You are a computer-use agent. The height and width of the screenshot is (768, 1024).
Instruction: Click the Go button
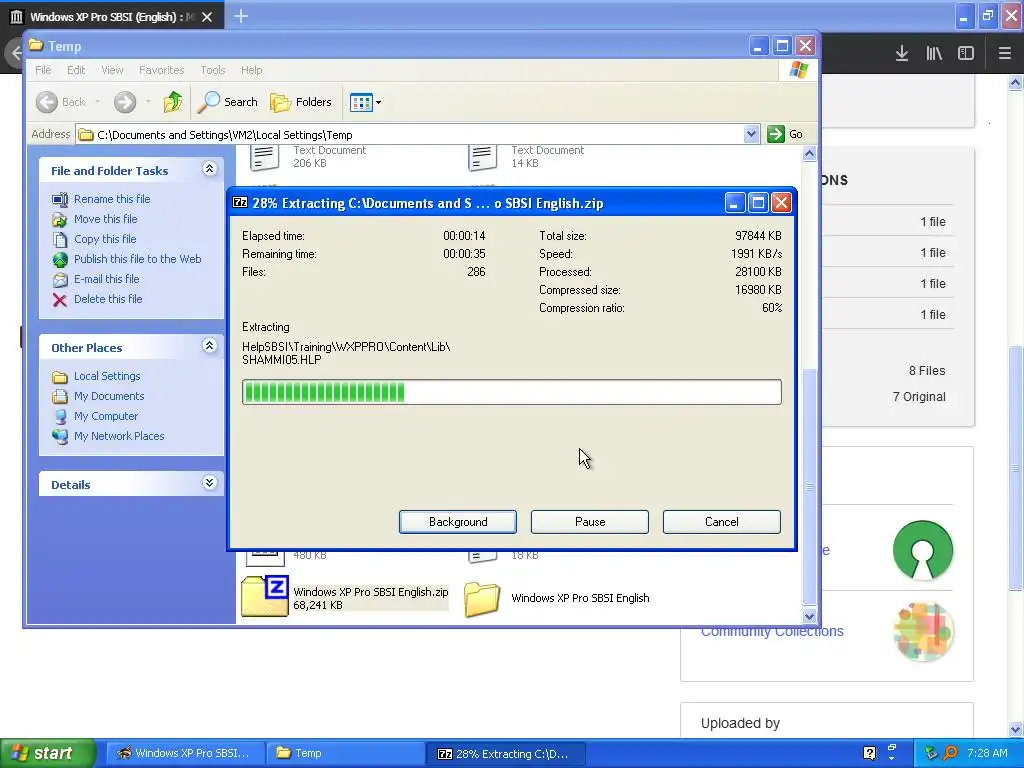[x=786, y=134]
